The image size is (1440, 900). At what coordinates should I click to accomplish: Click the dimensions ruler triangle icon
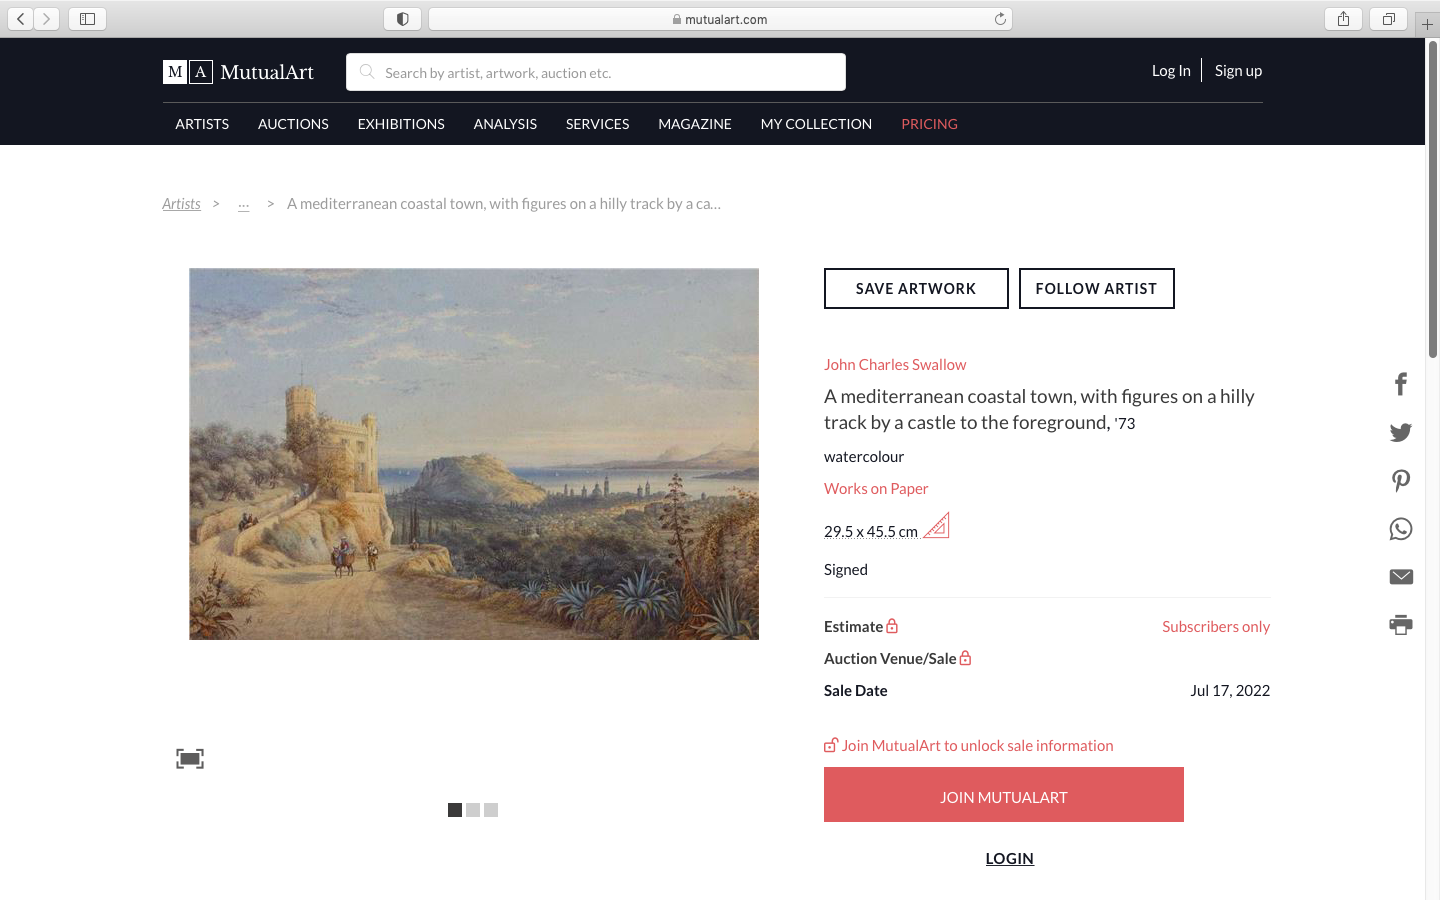[937, 526]
